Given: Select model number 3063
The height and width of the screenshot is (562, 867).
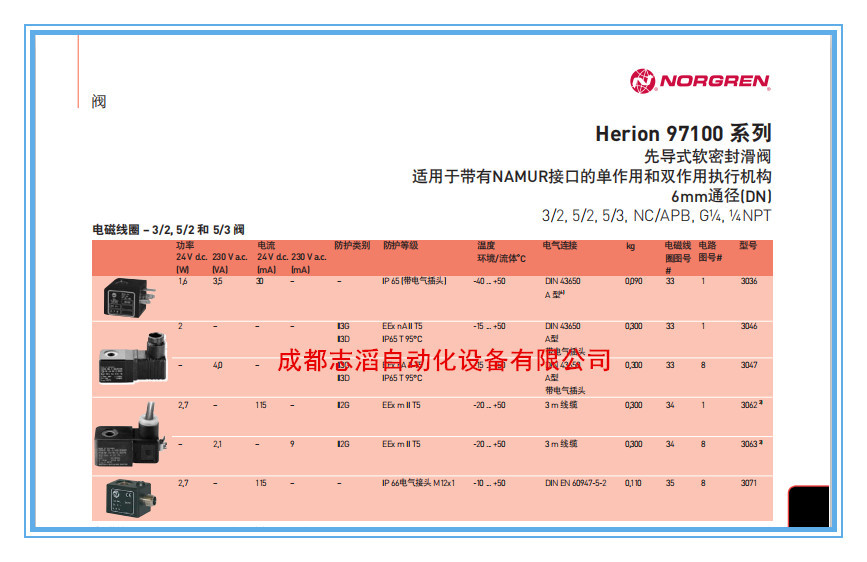Looking at the screenshot, I should click(749, 444).
